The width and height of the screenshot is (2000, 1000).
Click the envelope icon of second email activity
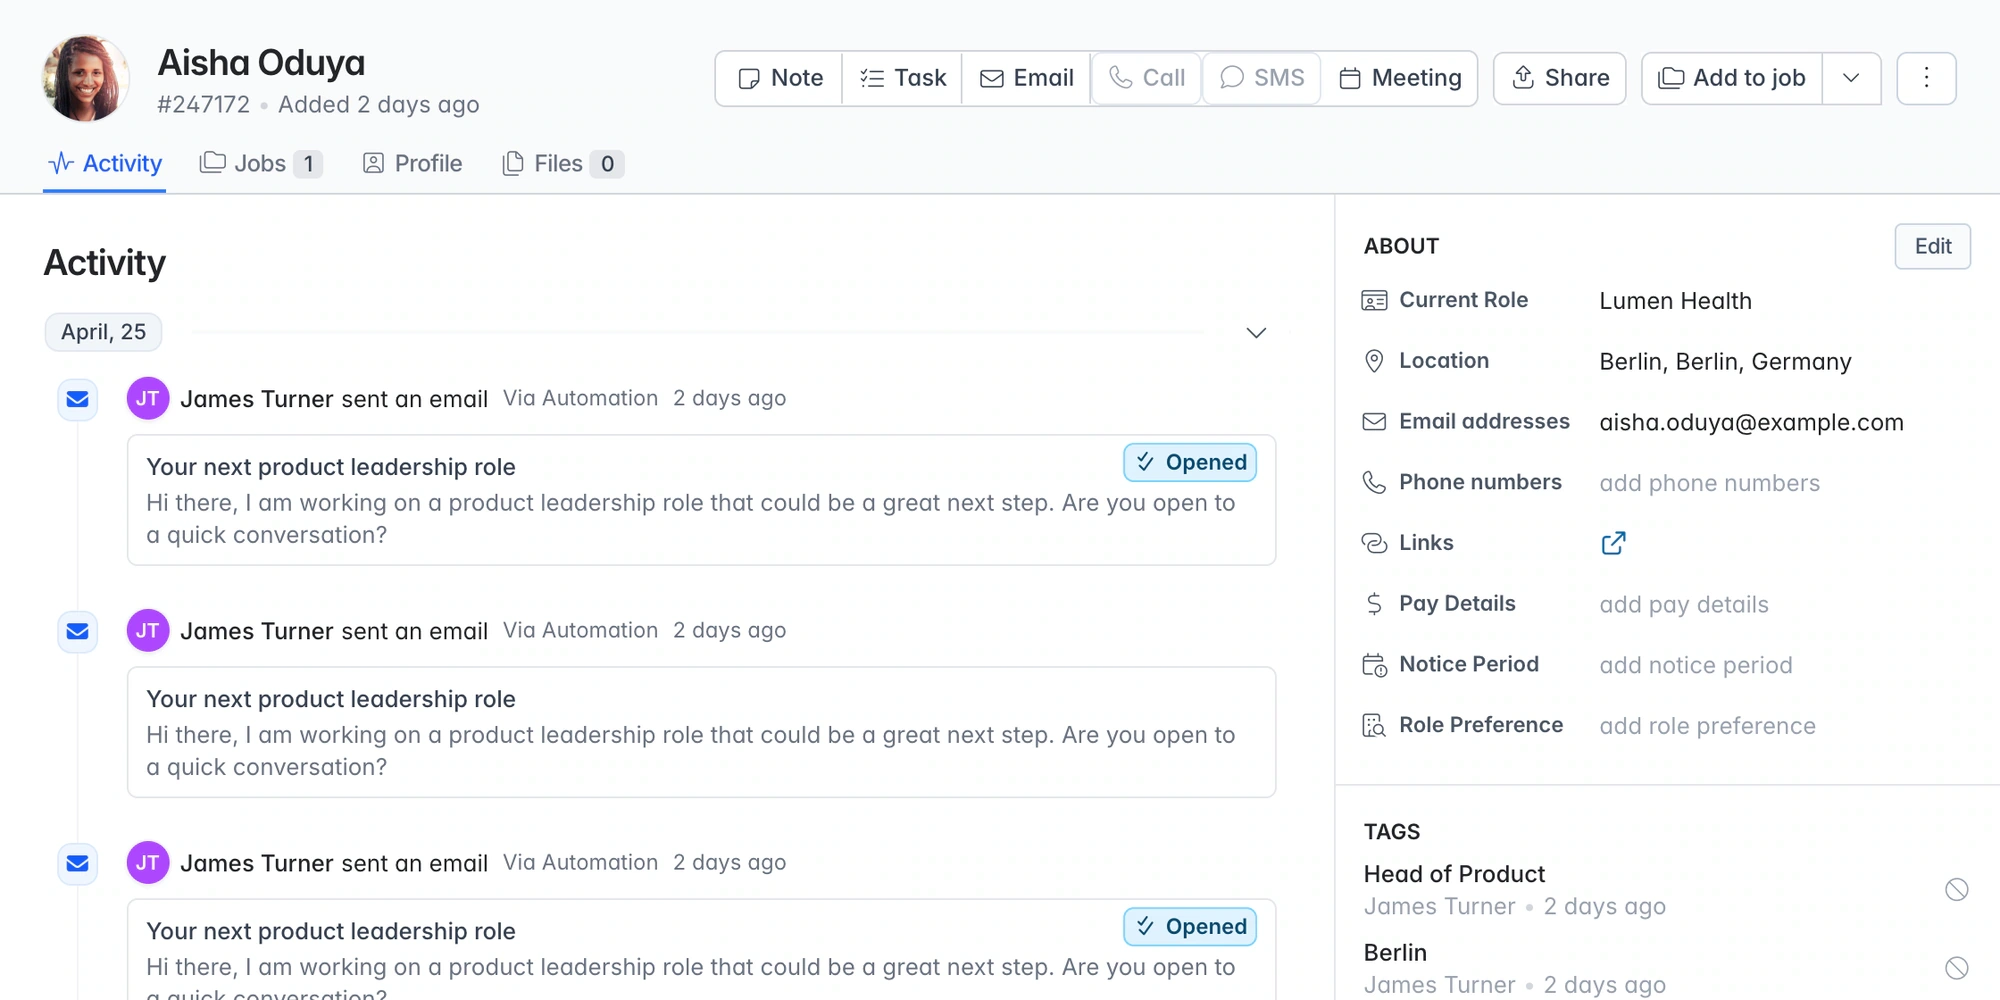[x=77, y=632]
